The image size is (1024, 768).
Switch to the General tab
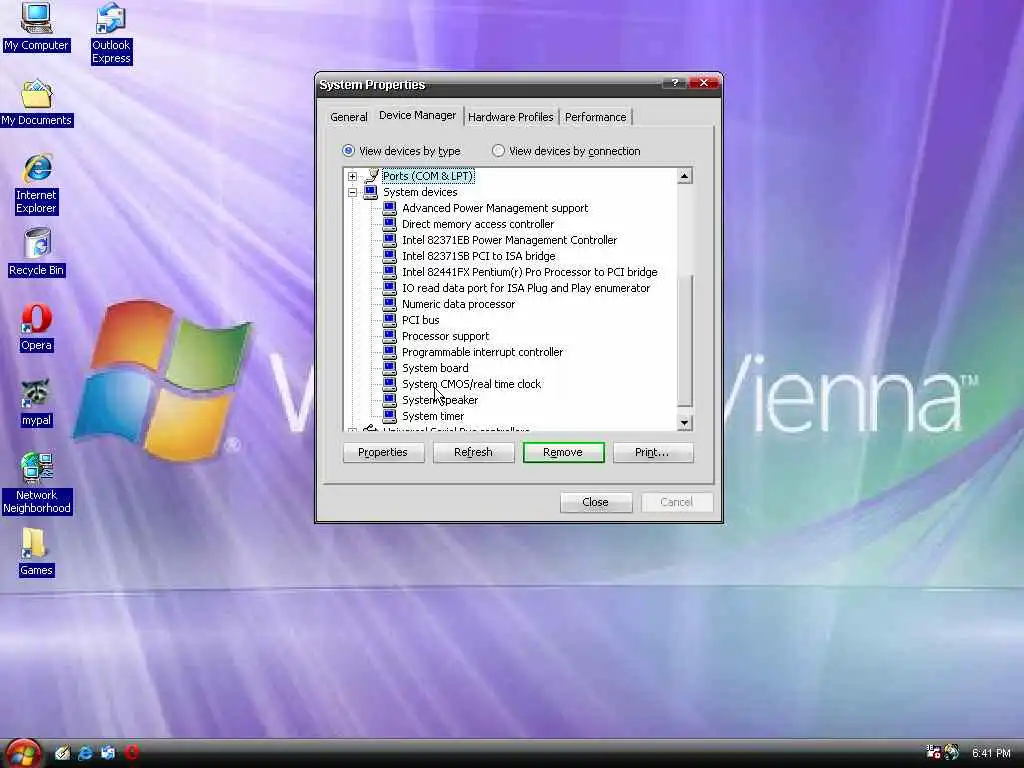click(349, 117)
